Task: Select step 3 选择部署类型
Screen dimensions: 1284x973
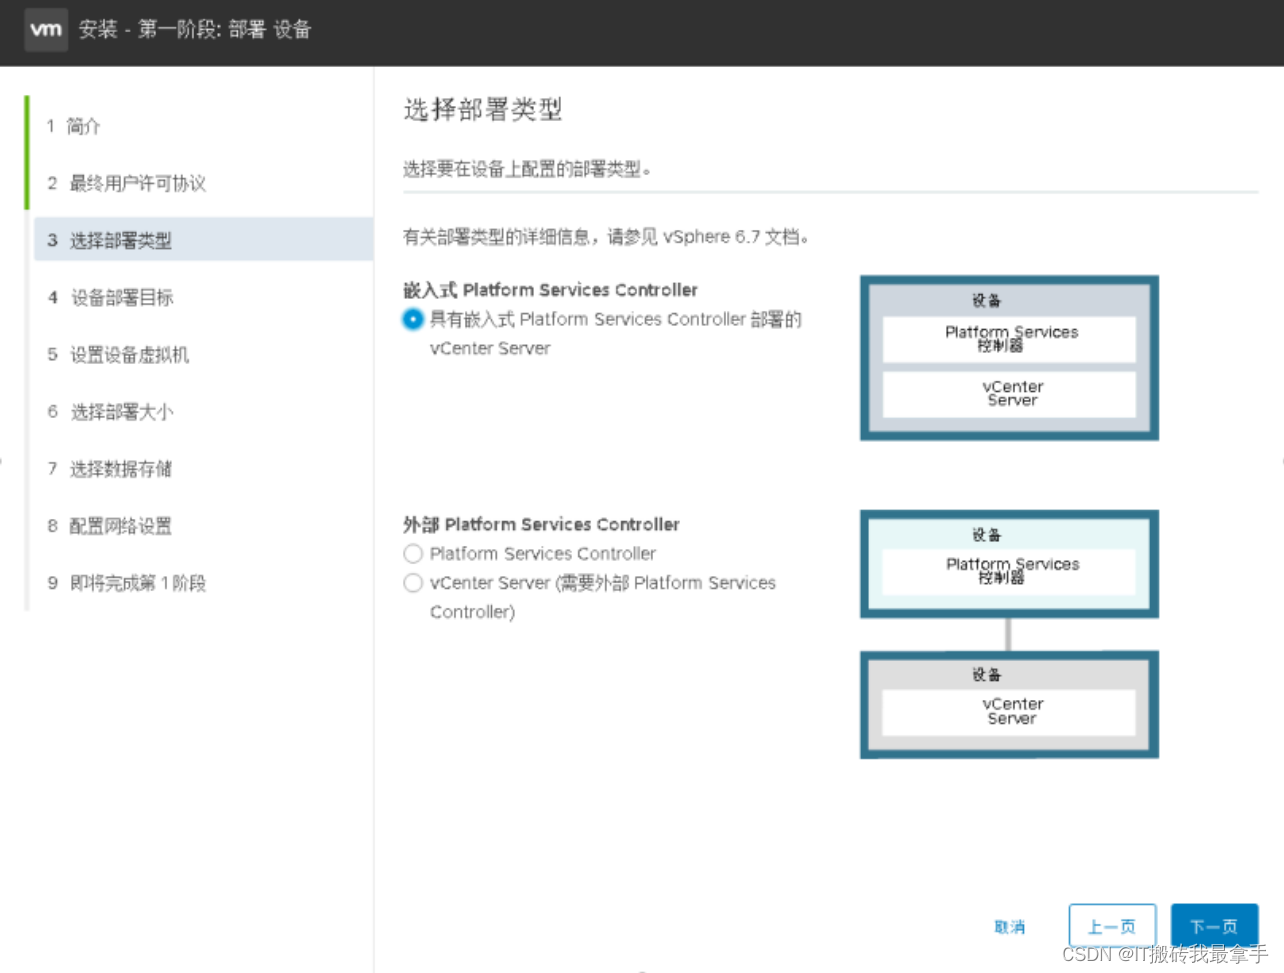Action: pos(204,240)
